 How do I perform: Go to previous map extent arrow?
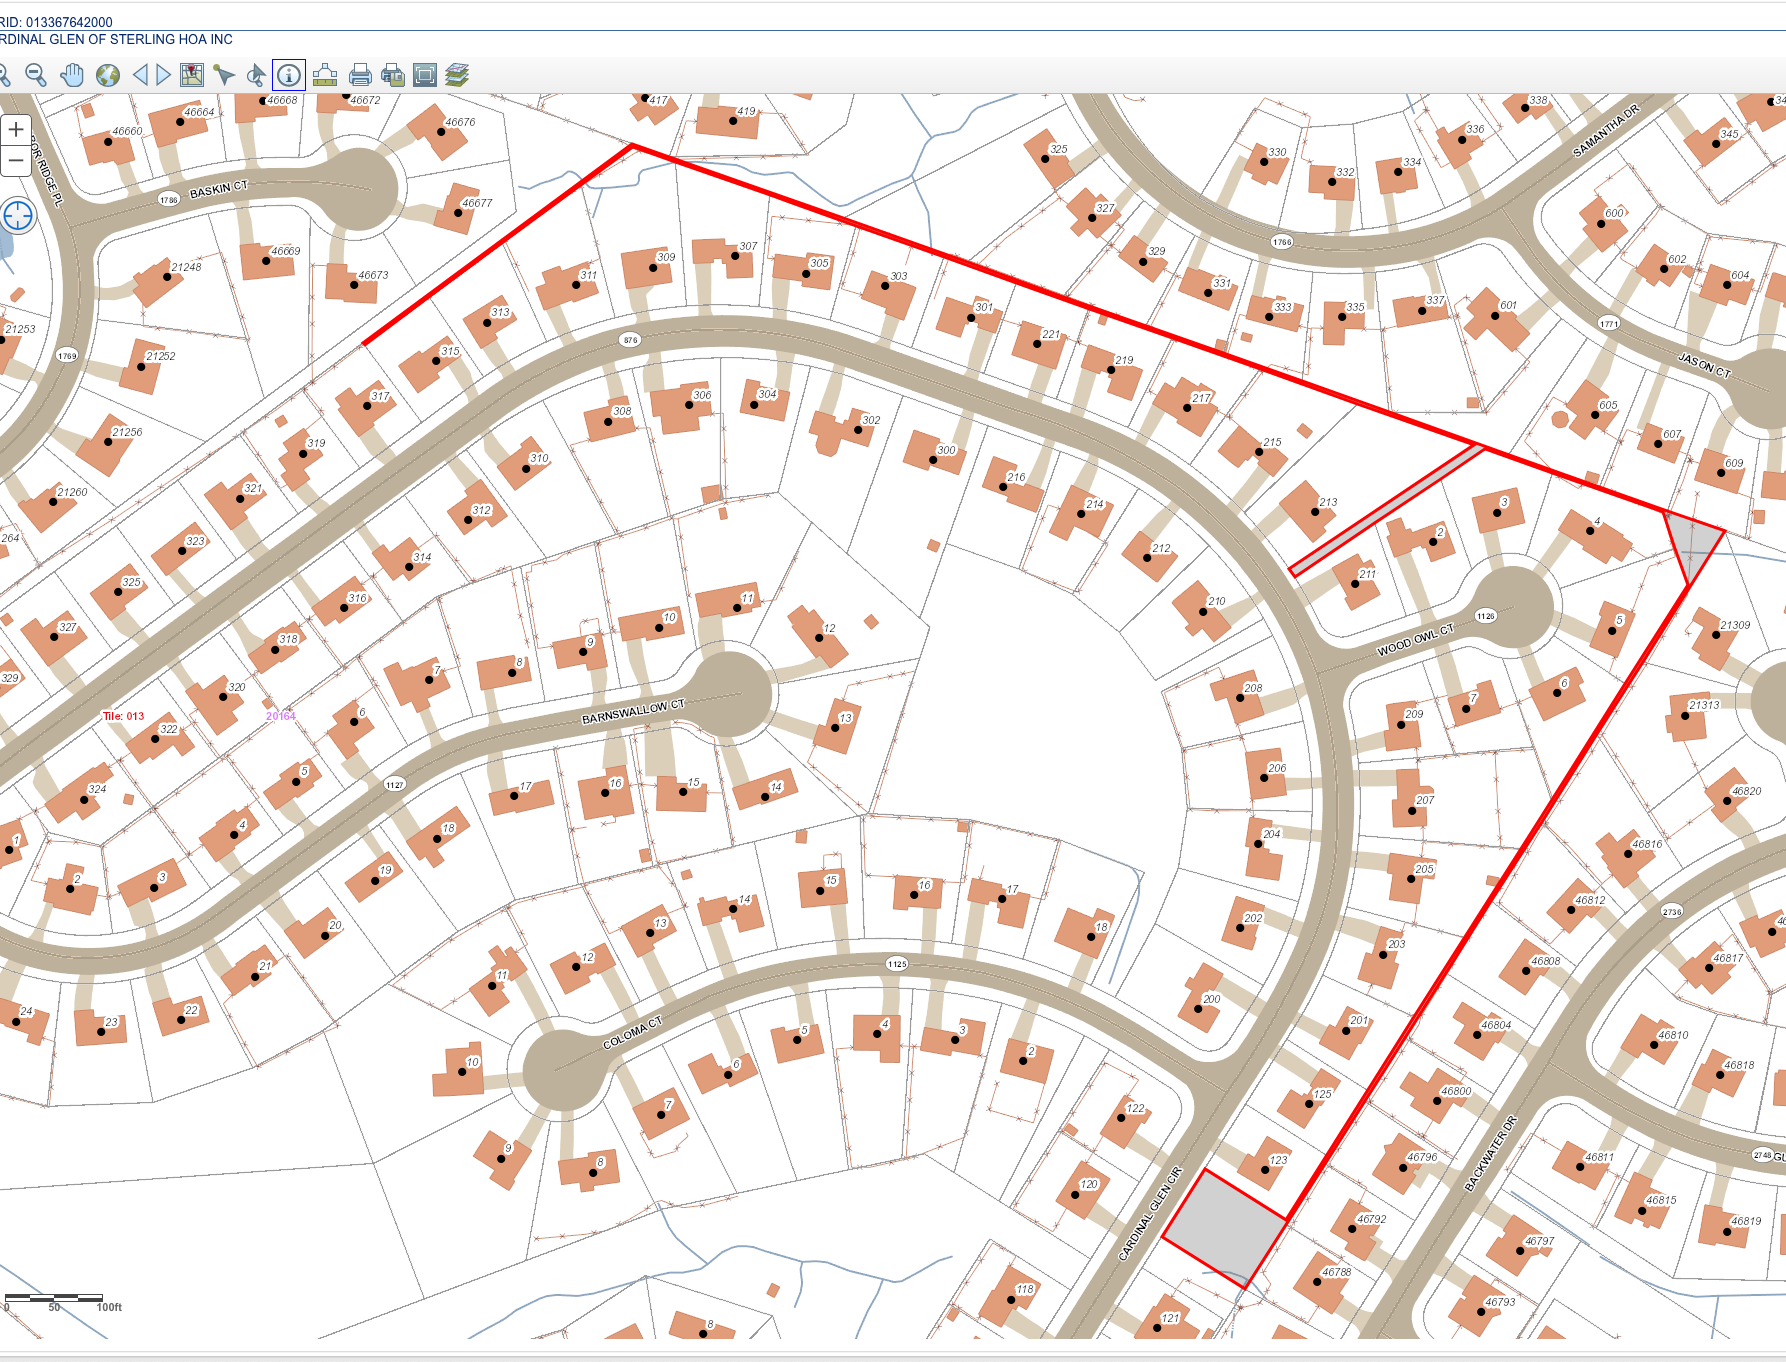pyautogui.click(x=140, y=75)
